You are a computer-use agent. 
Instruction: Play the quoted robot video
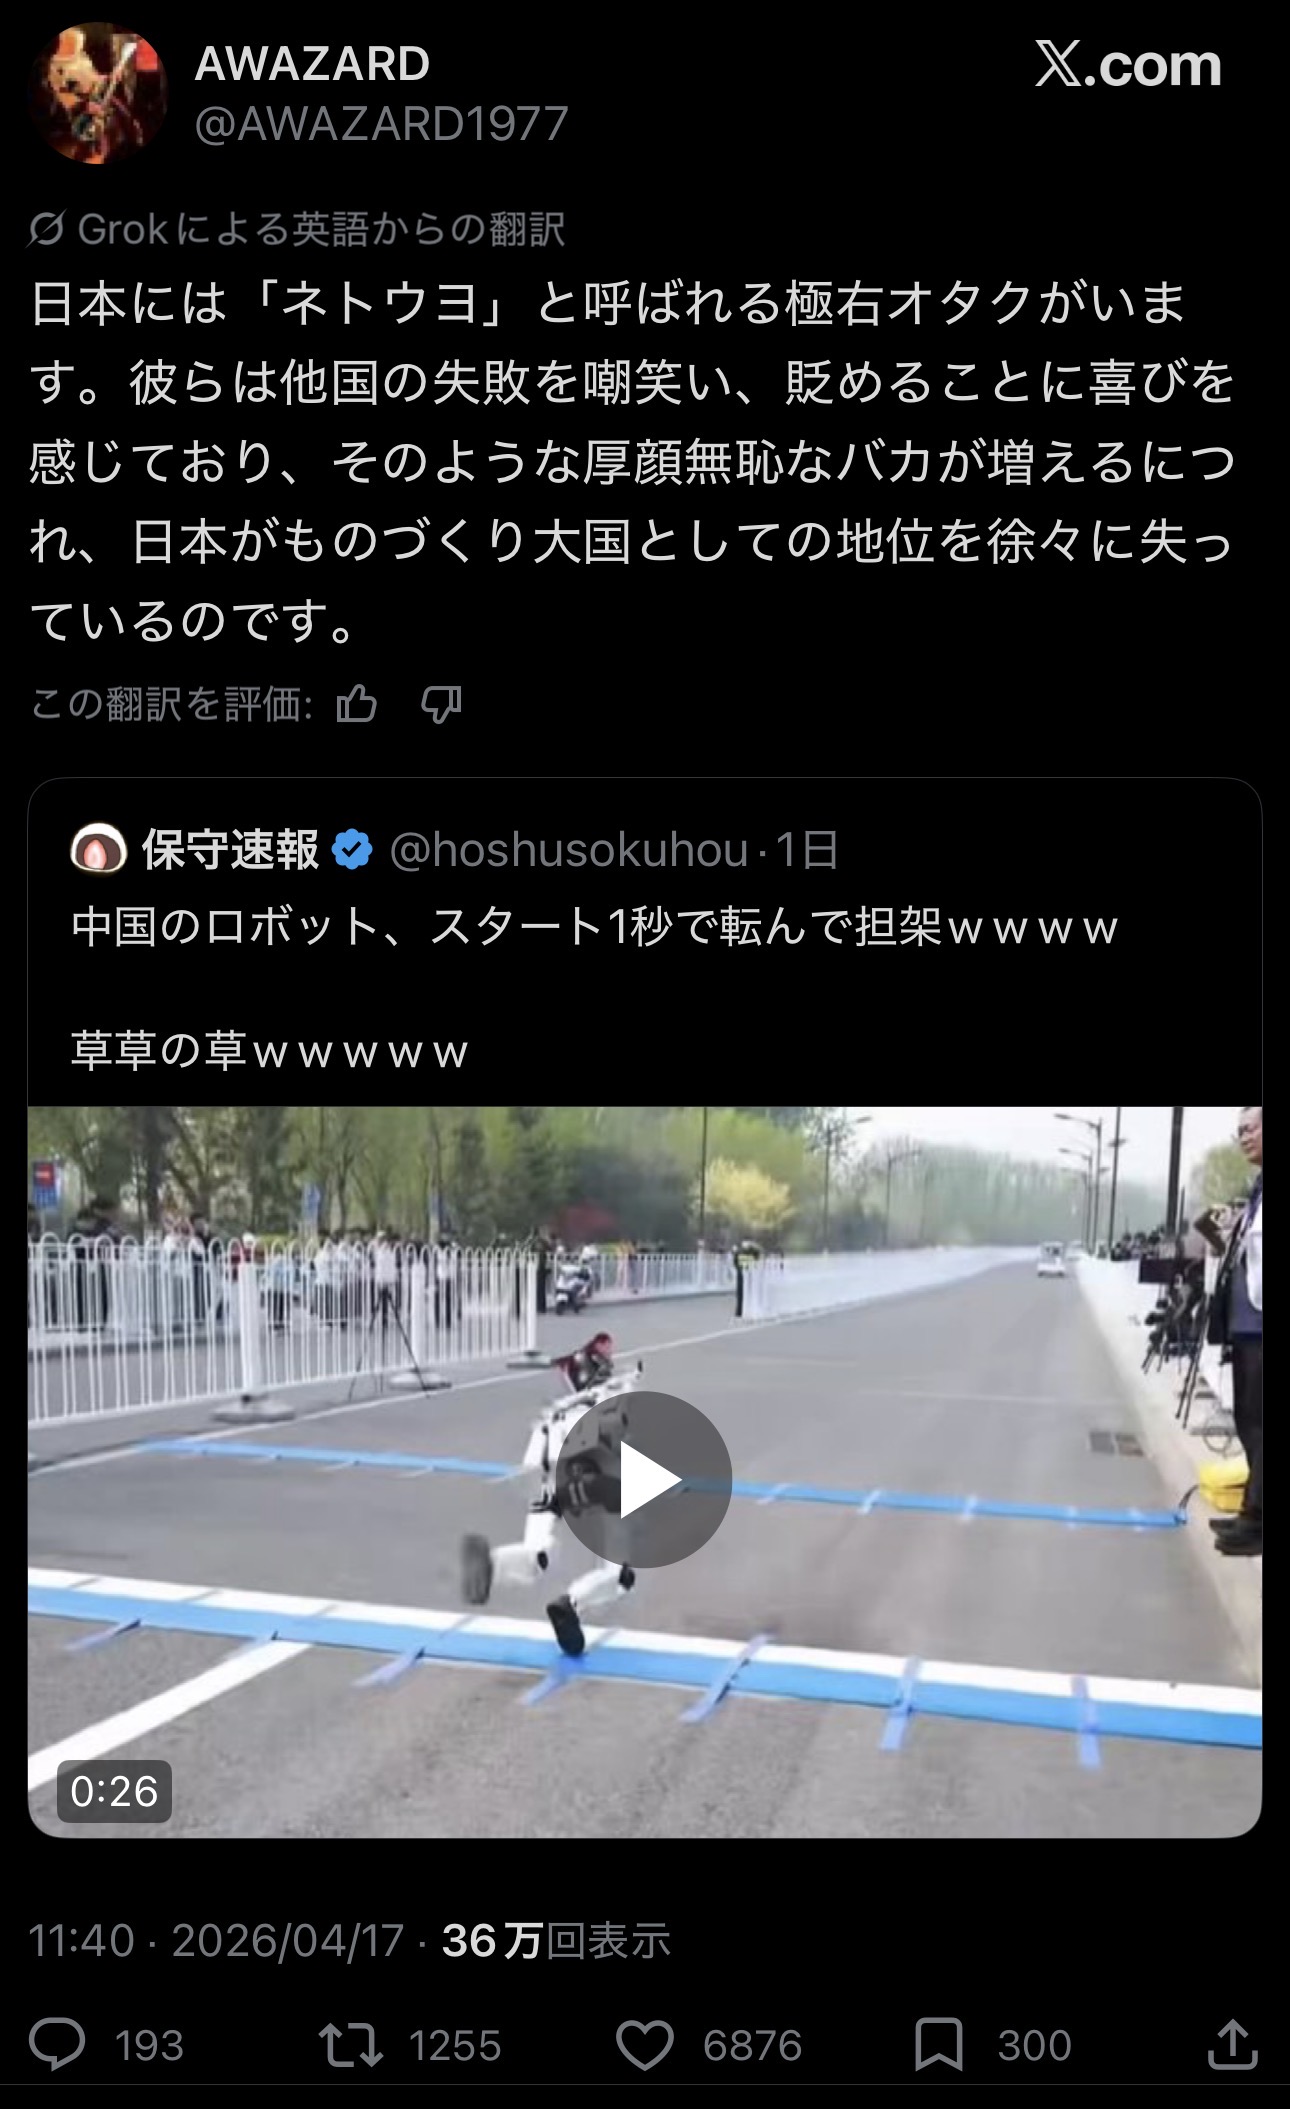[x=645, y=1480]
